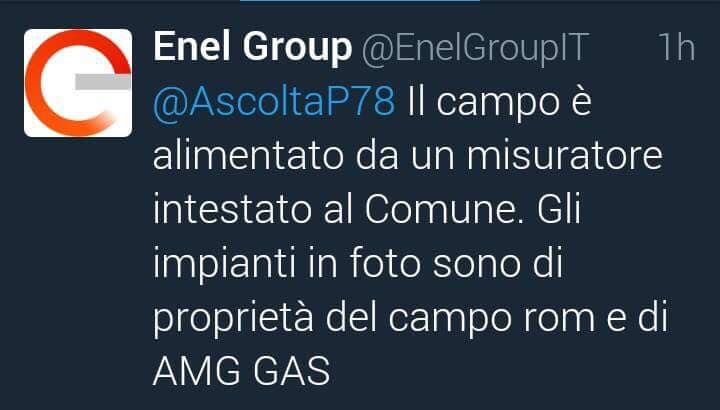Open the Enel Group display name
Screen dimensions: 720x410
[253, 47]
